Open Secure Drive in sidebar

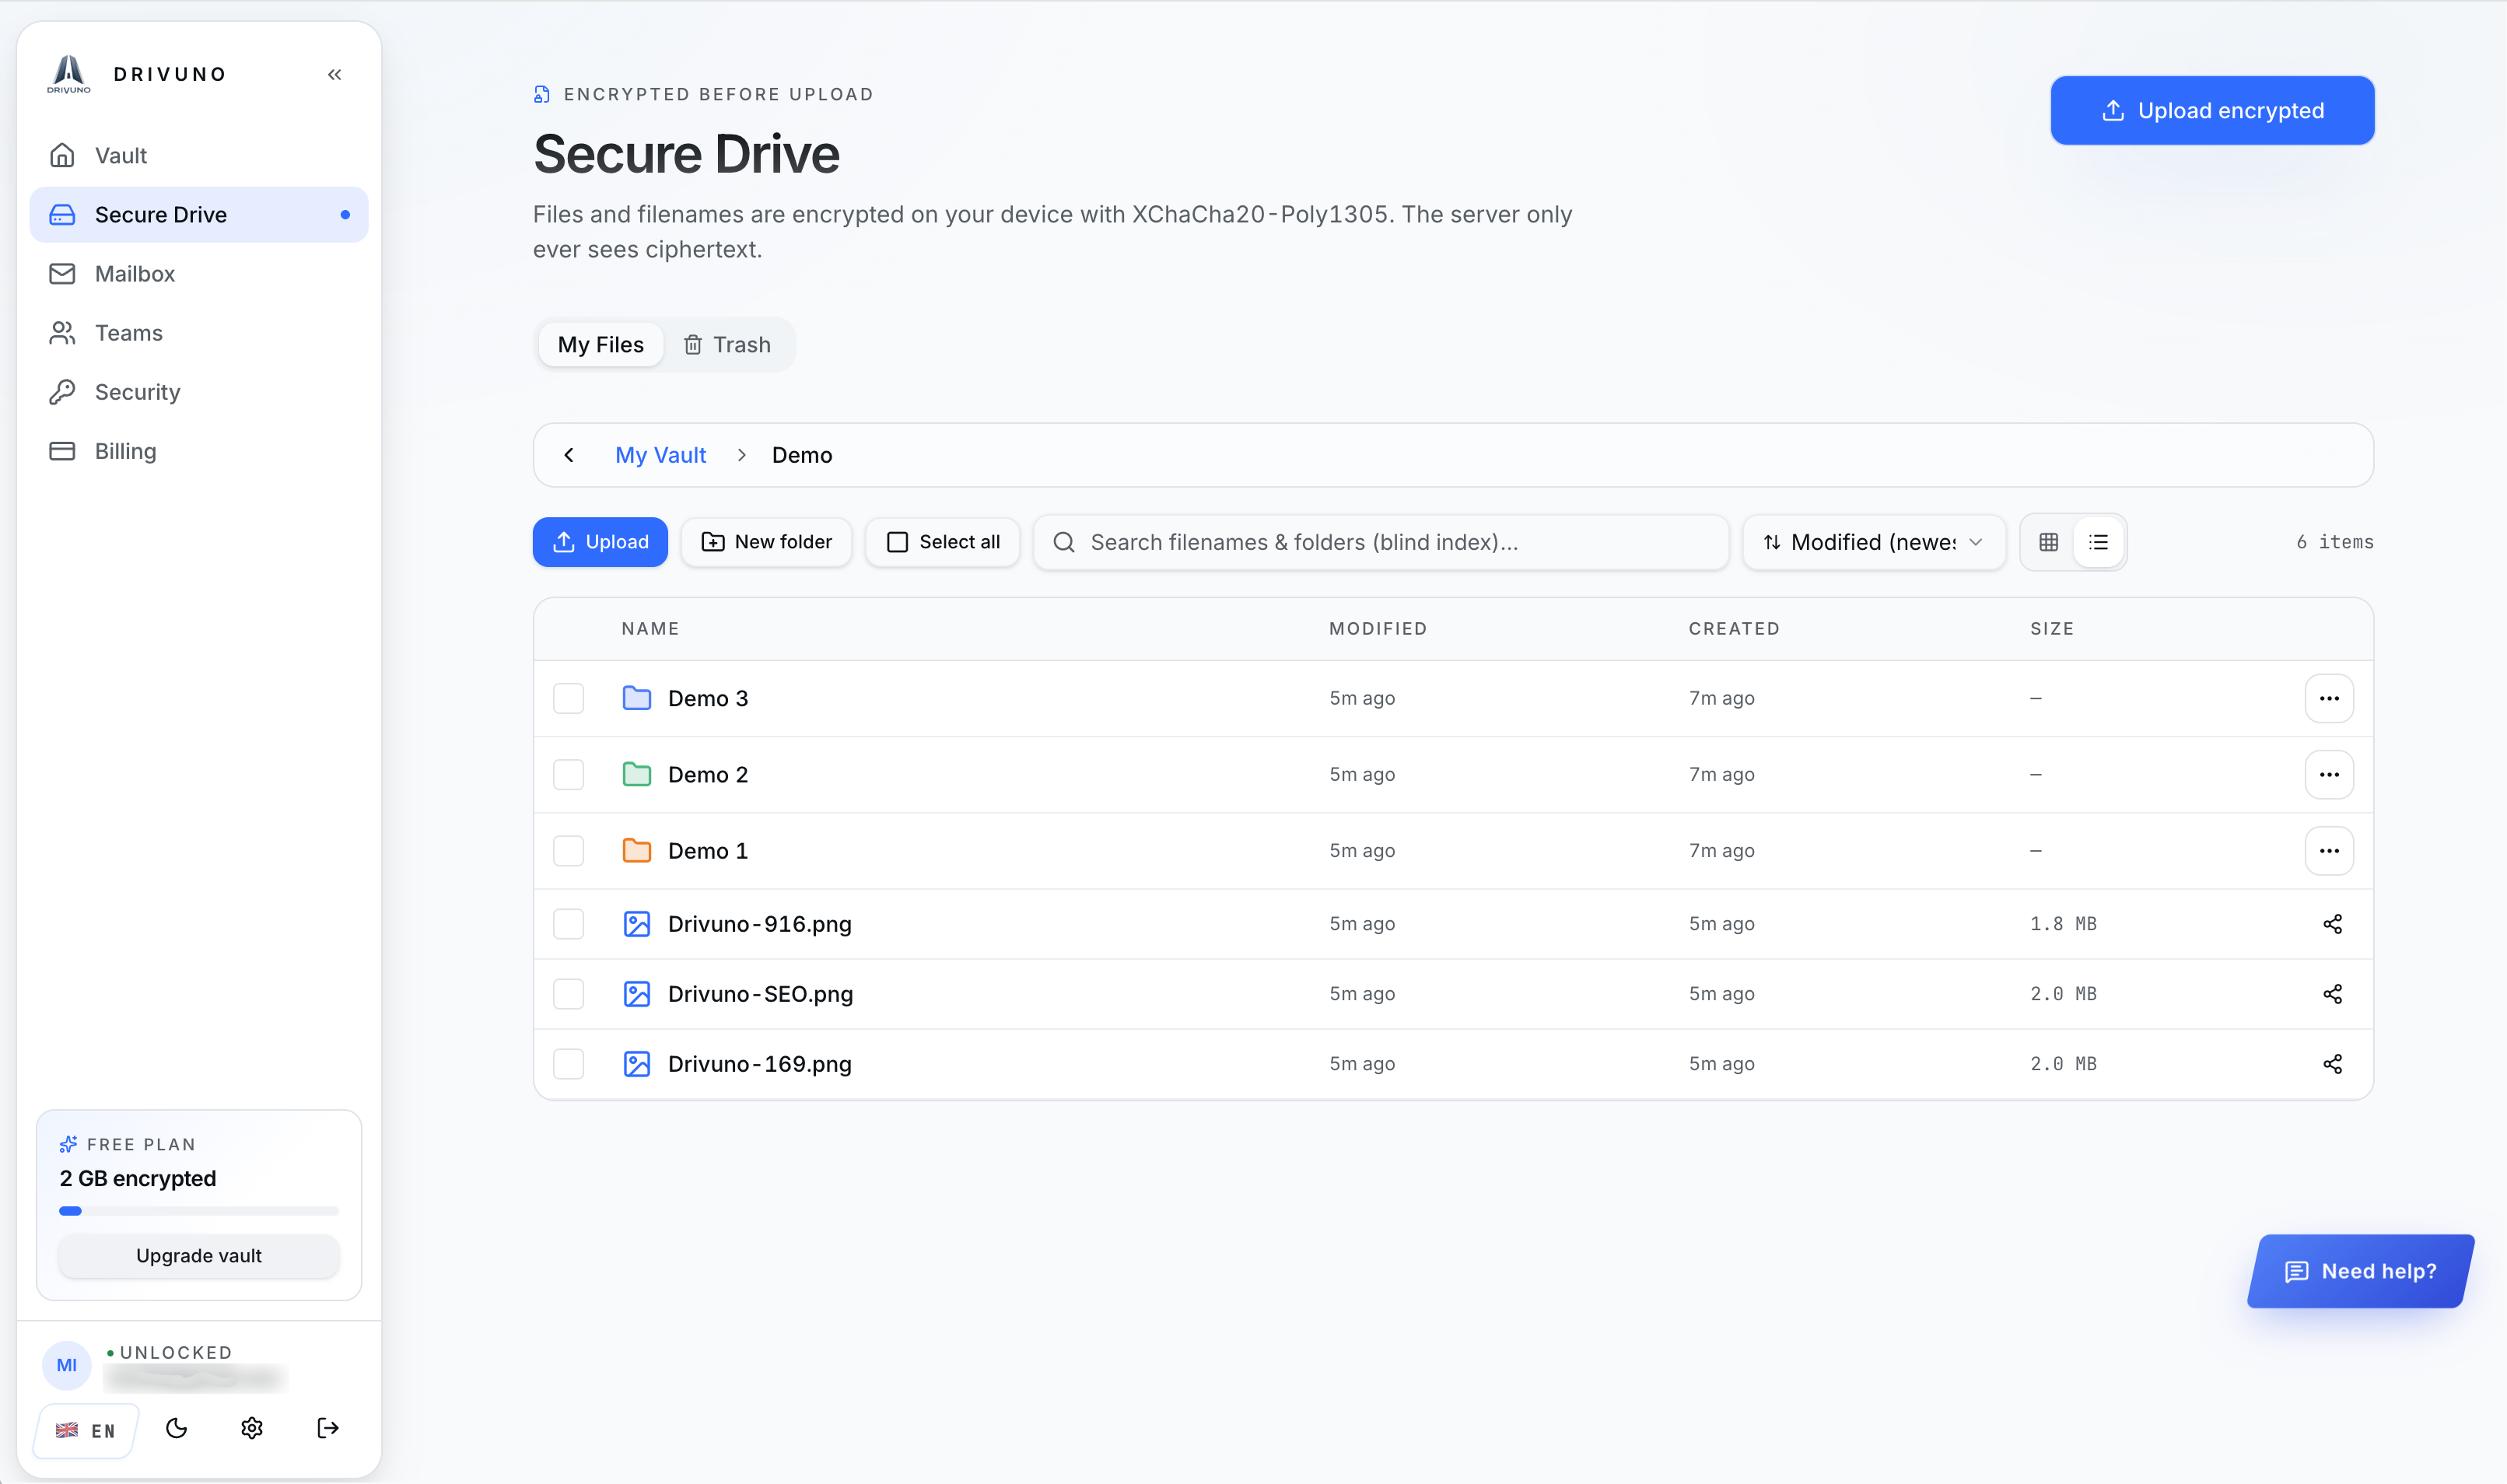199,215
